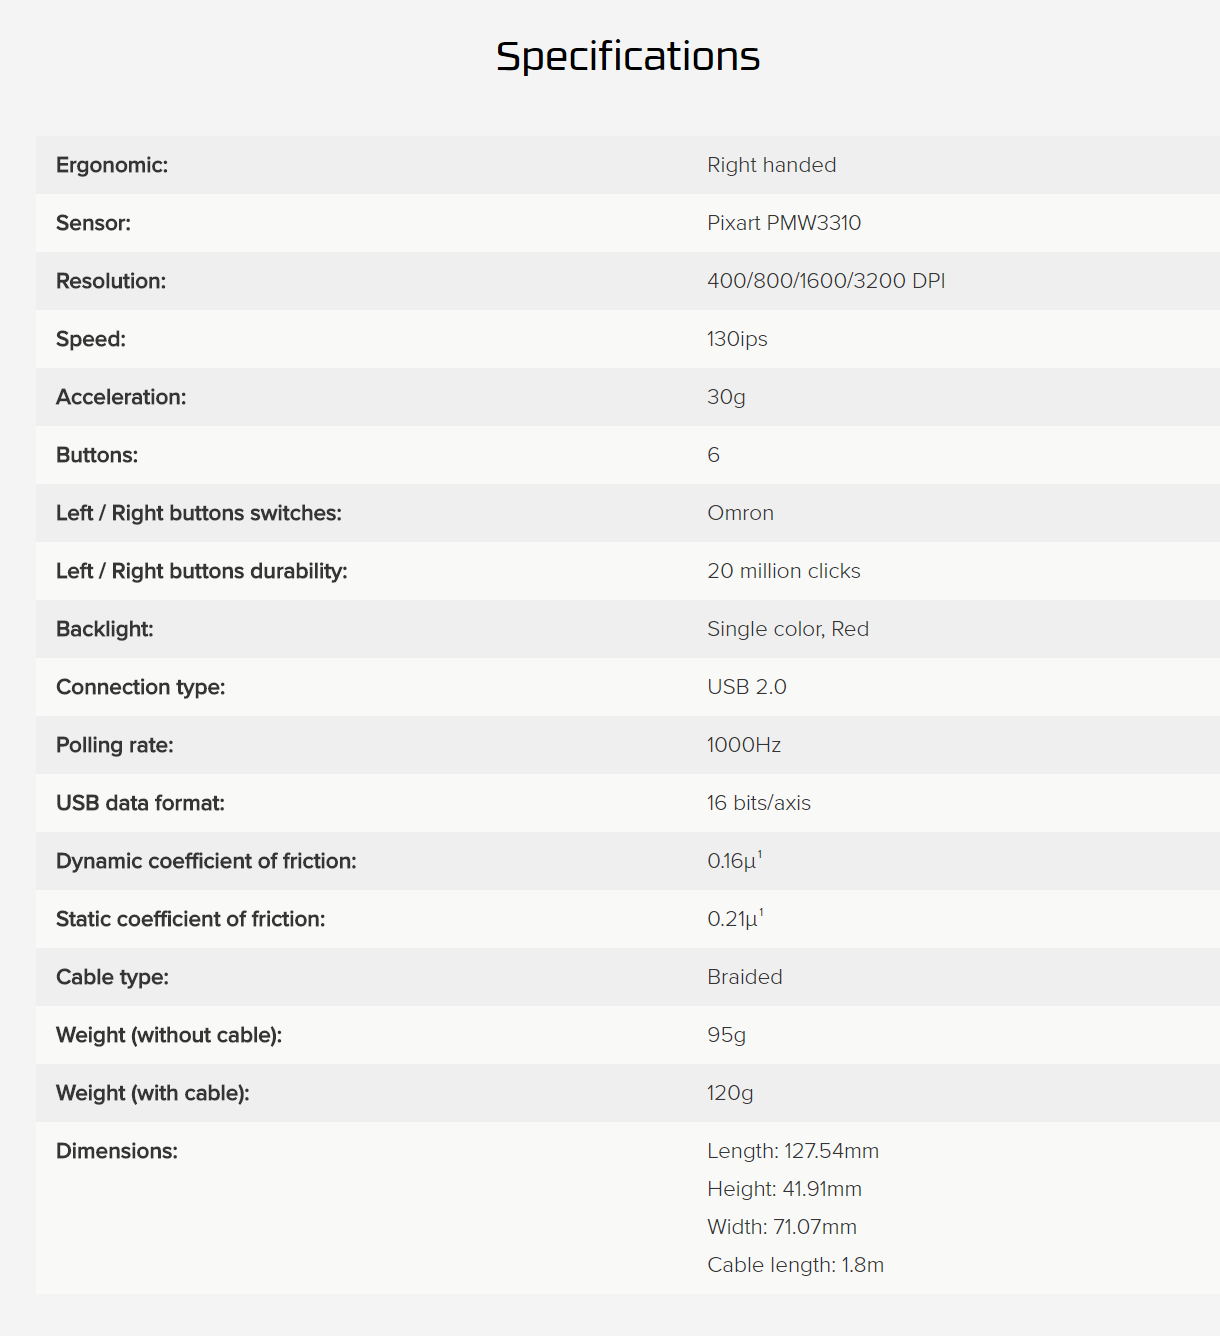The image size is (1220, 1336).
Task: Click the Omron switches value
Action: coord(740,513)
